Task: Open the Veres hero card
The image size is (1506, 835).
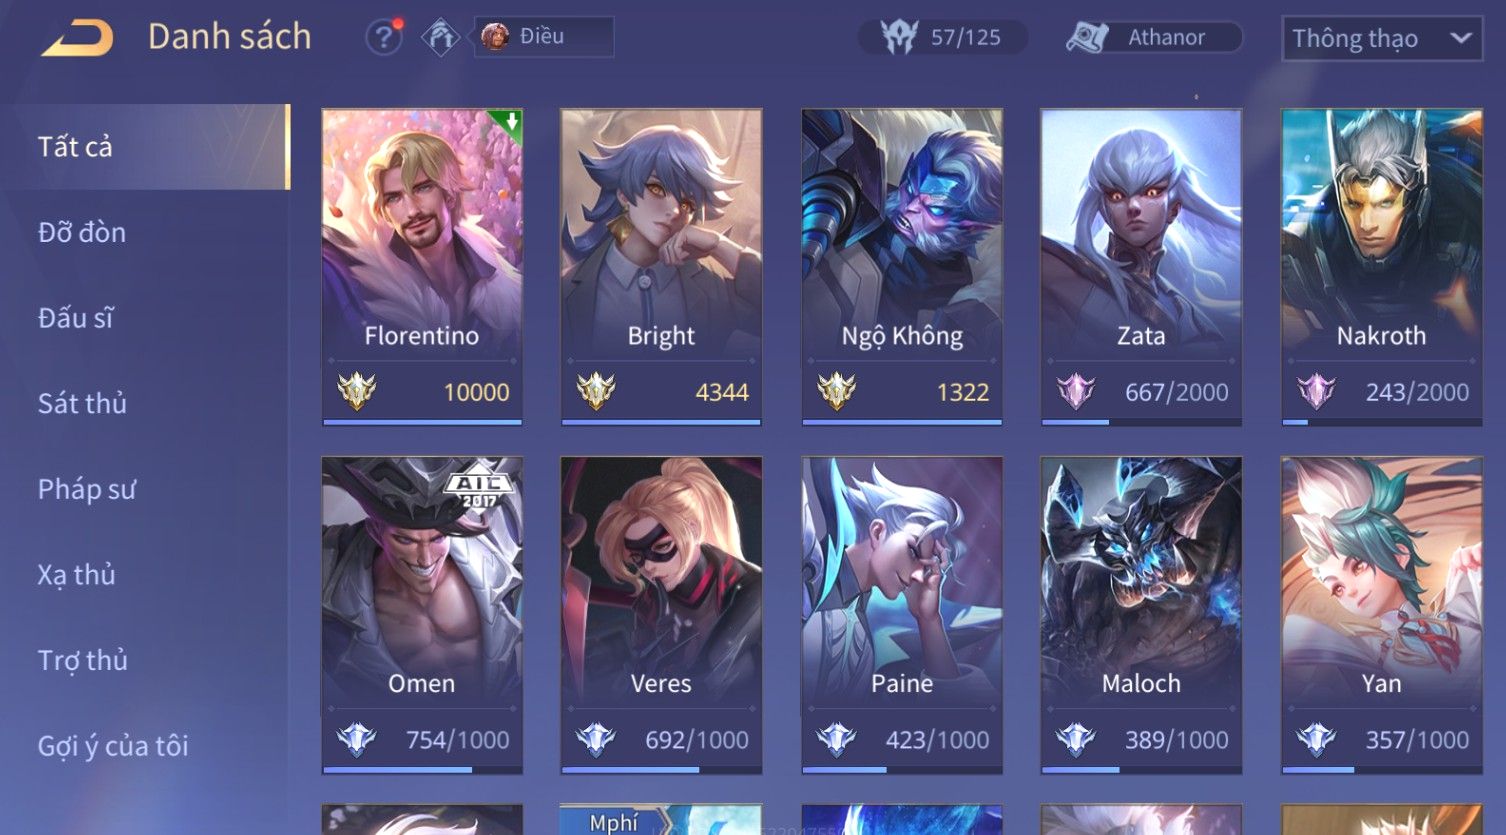Action: point(661,615)
